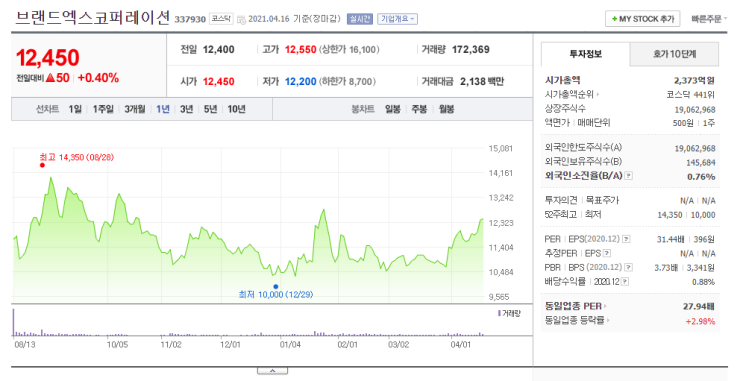Open the 동일업종 등락률 link
Image resolution: width=743 pixels, height=381 pixels.
577,320
